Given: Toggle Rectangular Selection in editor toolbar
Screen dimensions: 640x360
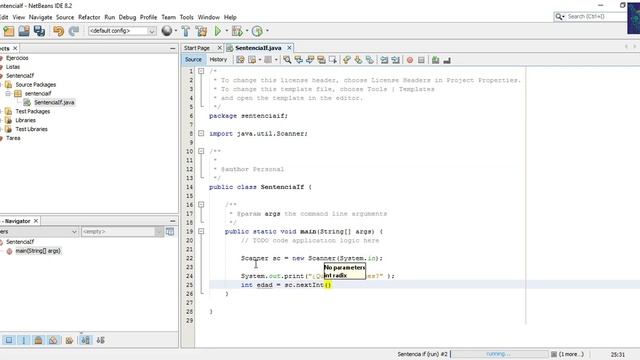Looking at the screenshot, I should (x=333, y=60).
